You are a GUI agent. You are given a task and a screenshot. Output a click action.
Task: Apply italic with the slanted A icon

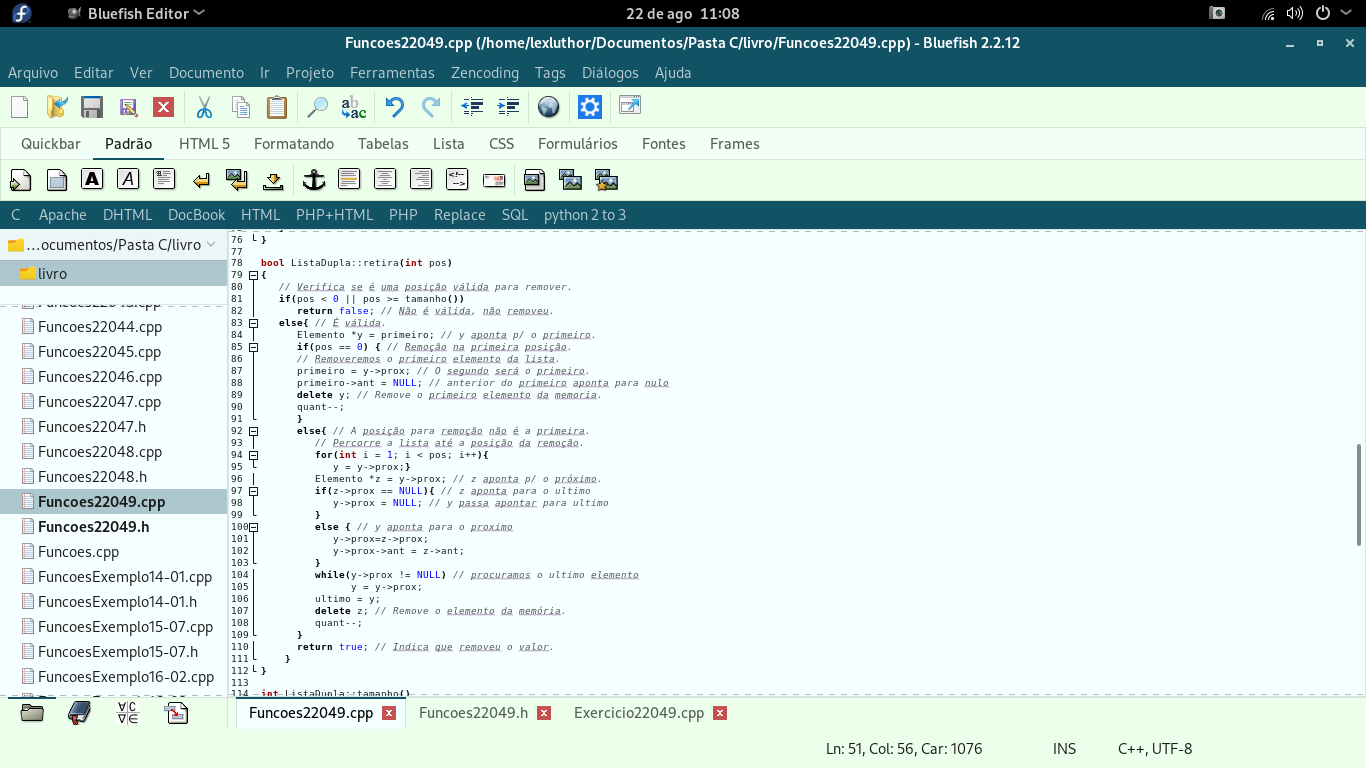pyautogui.click(x=128, y=180)
